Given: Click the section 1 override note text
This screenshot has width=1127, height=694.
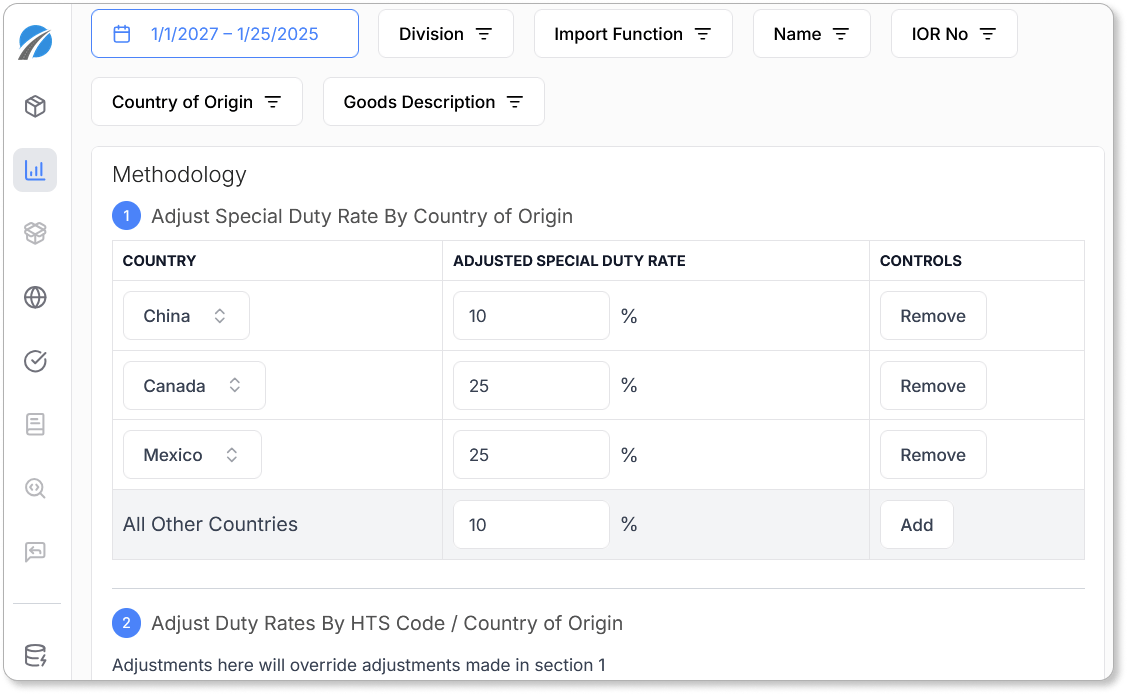Looking at the screenshot, I should click(x=359, y=665).
